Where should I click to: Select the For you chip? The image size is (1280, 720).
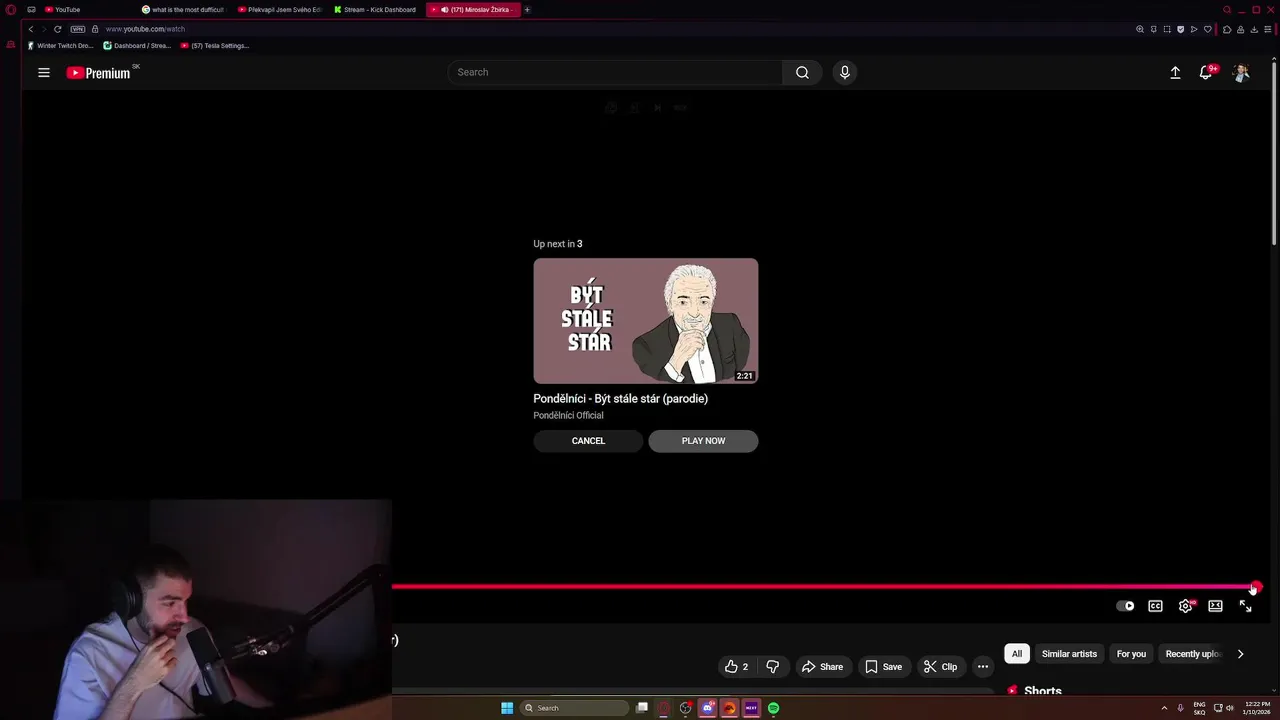coord(1131,654)
